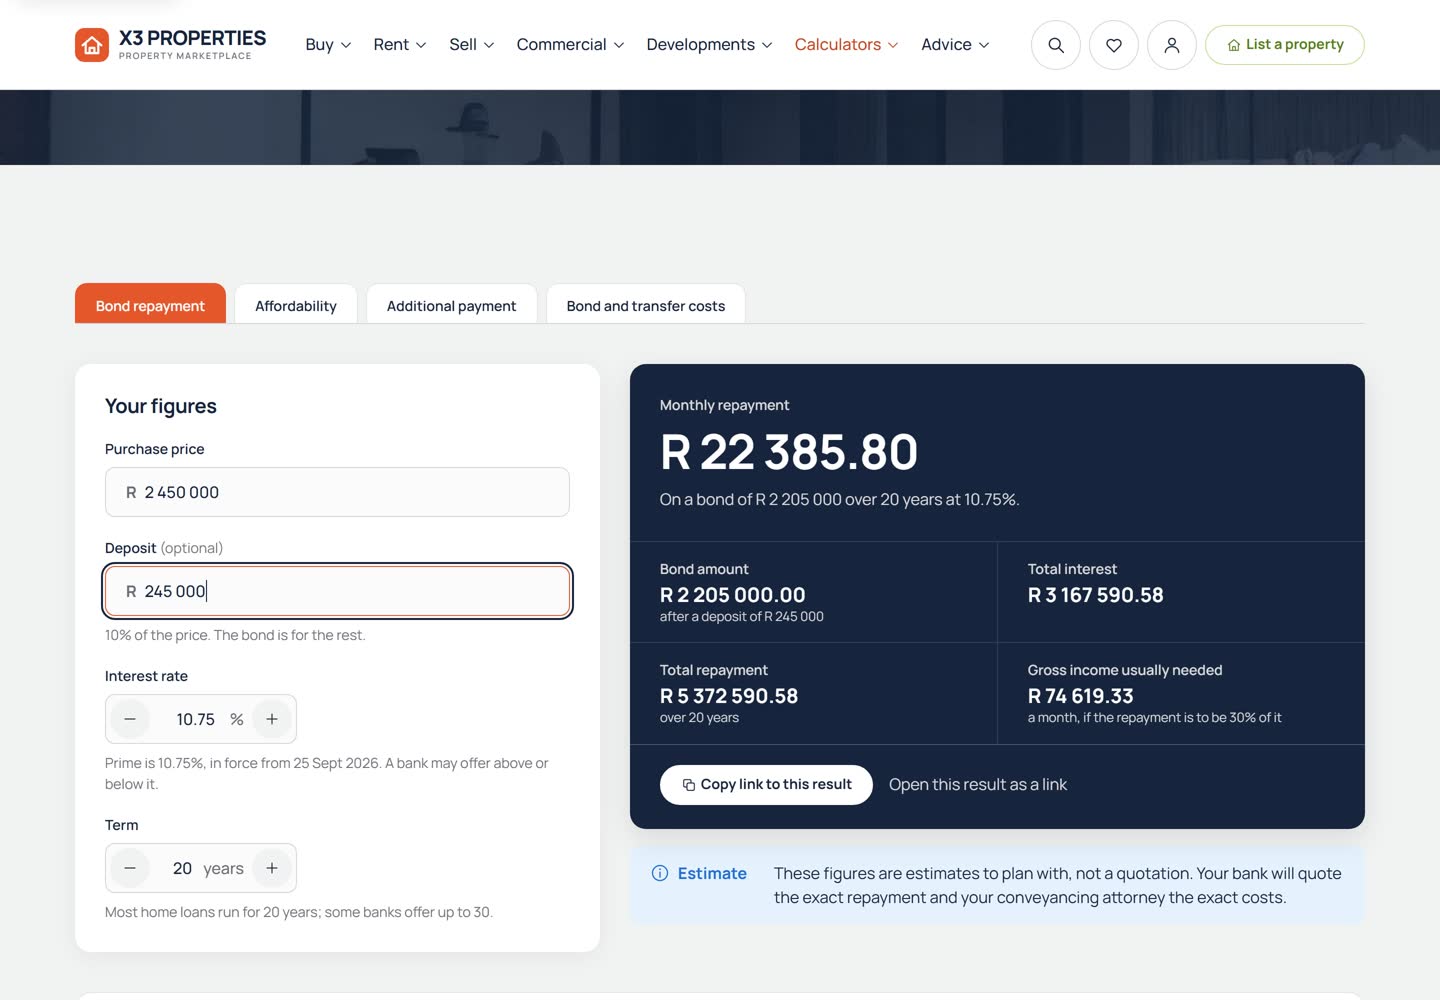Open this result as a link
Image resolution: width=1440 pixels, height=1000 pixels.
pyautogui.click(x=978, y=785)
